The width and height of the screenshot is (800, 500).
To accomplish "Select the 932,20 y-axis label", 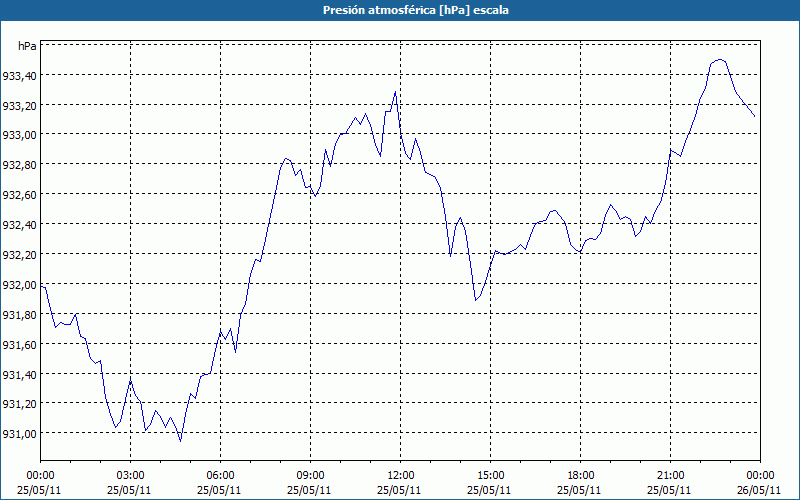I will click(x=19, y=255).
